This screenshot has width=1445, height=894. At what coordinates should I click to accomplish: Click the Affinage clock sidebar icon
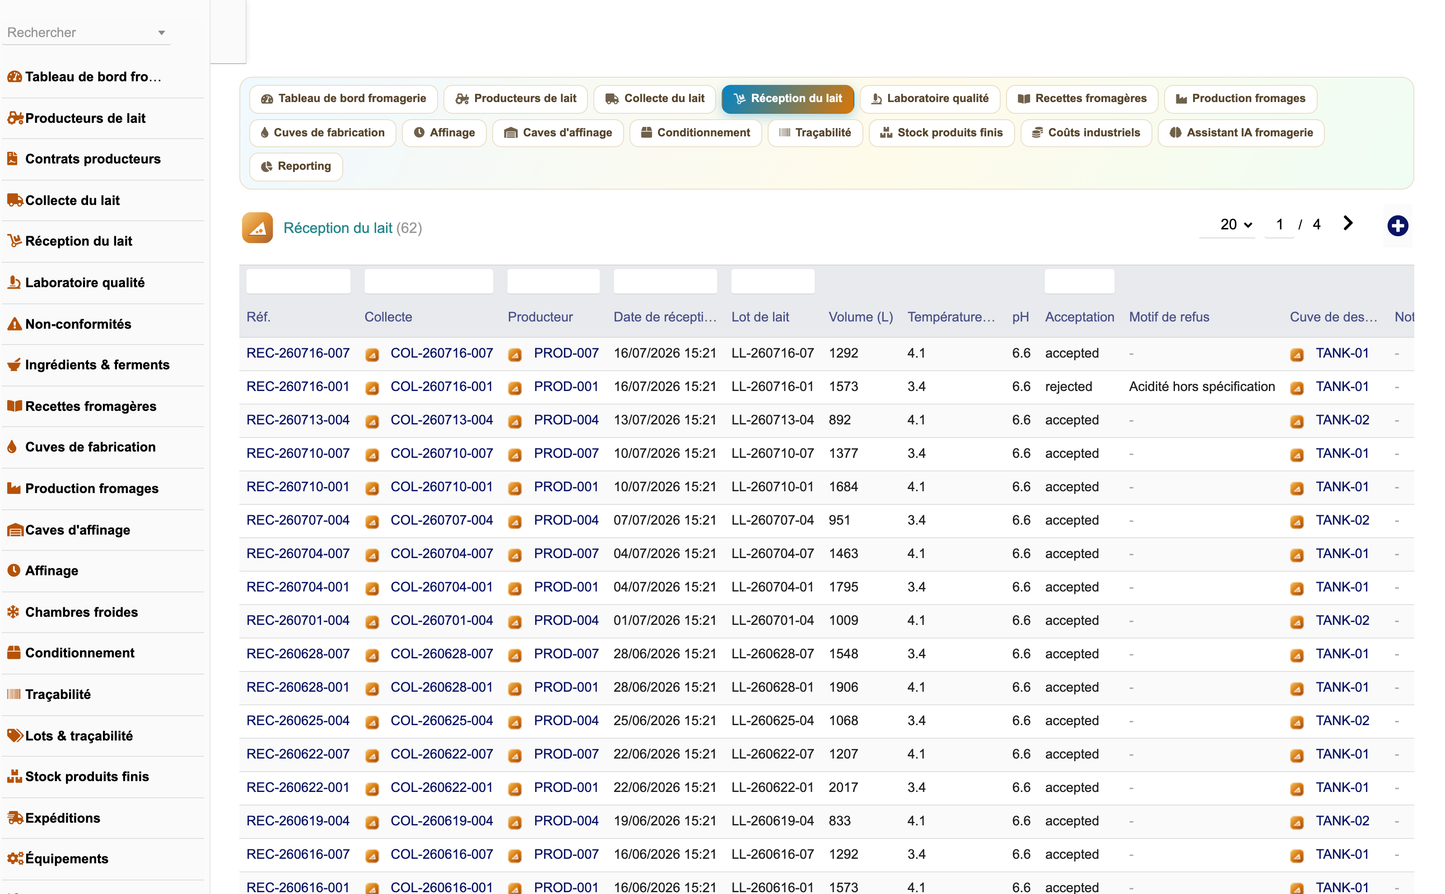[14, 571]
